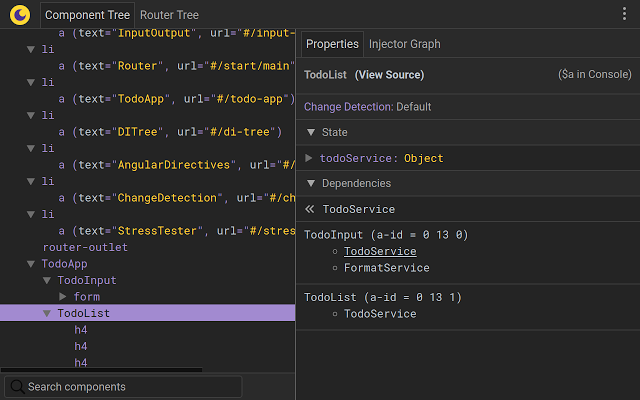This screenshot has height=400, width=640.
Task: Select the Component Tree tab
Action: (88, 15)
